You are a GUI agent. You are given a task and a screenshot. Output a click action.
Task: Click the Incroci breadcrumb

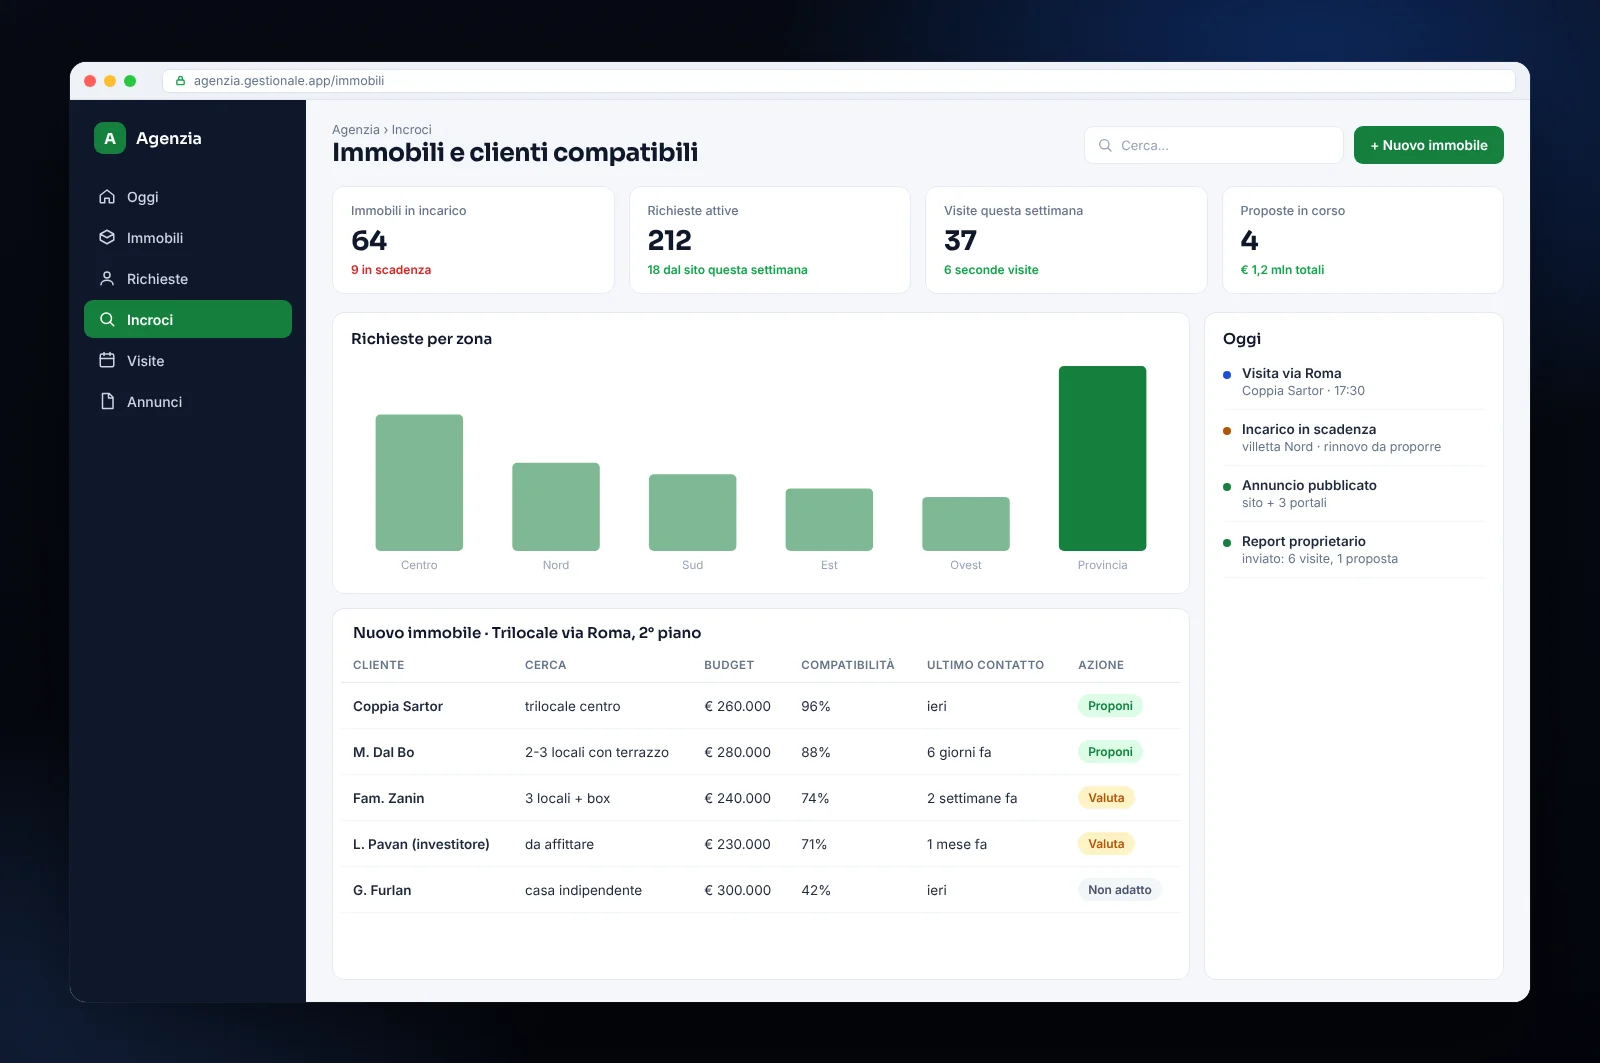pos(412,130)
